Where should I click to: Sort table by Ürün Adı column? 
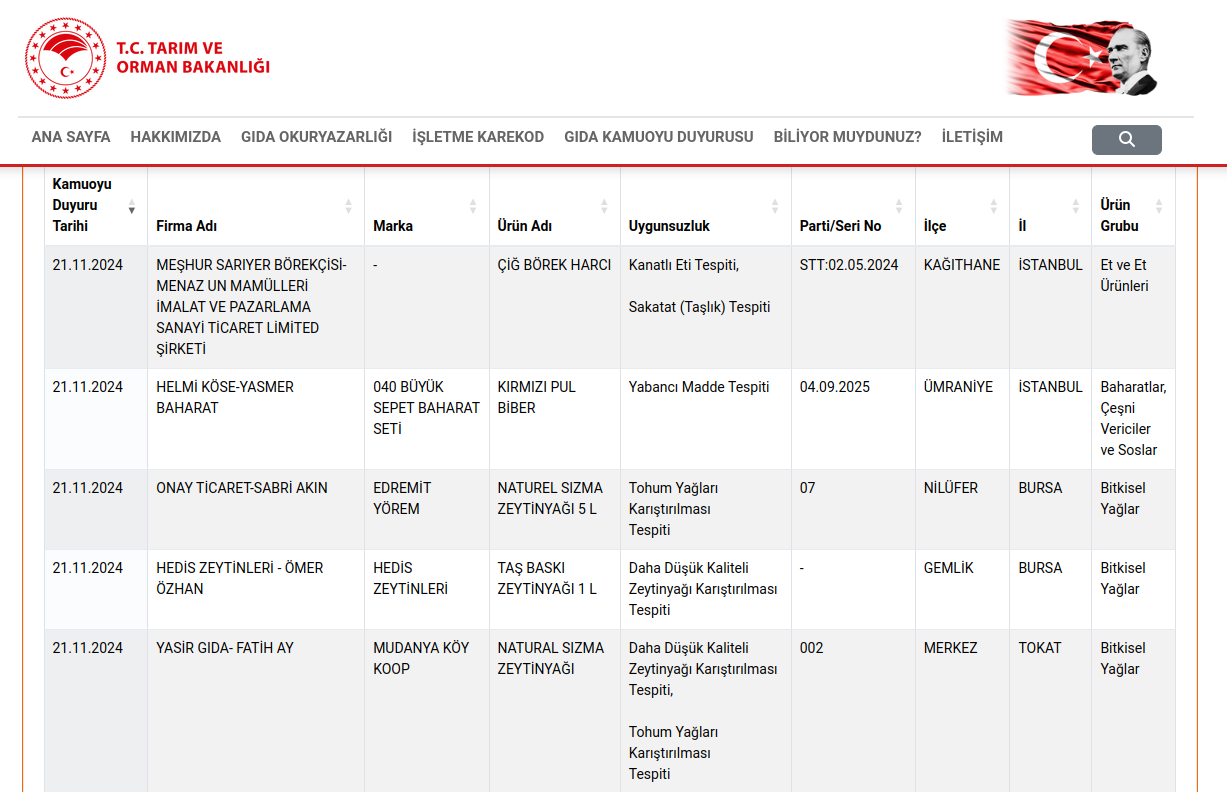click(x=604, y=207)
